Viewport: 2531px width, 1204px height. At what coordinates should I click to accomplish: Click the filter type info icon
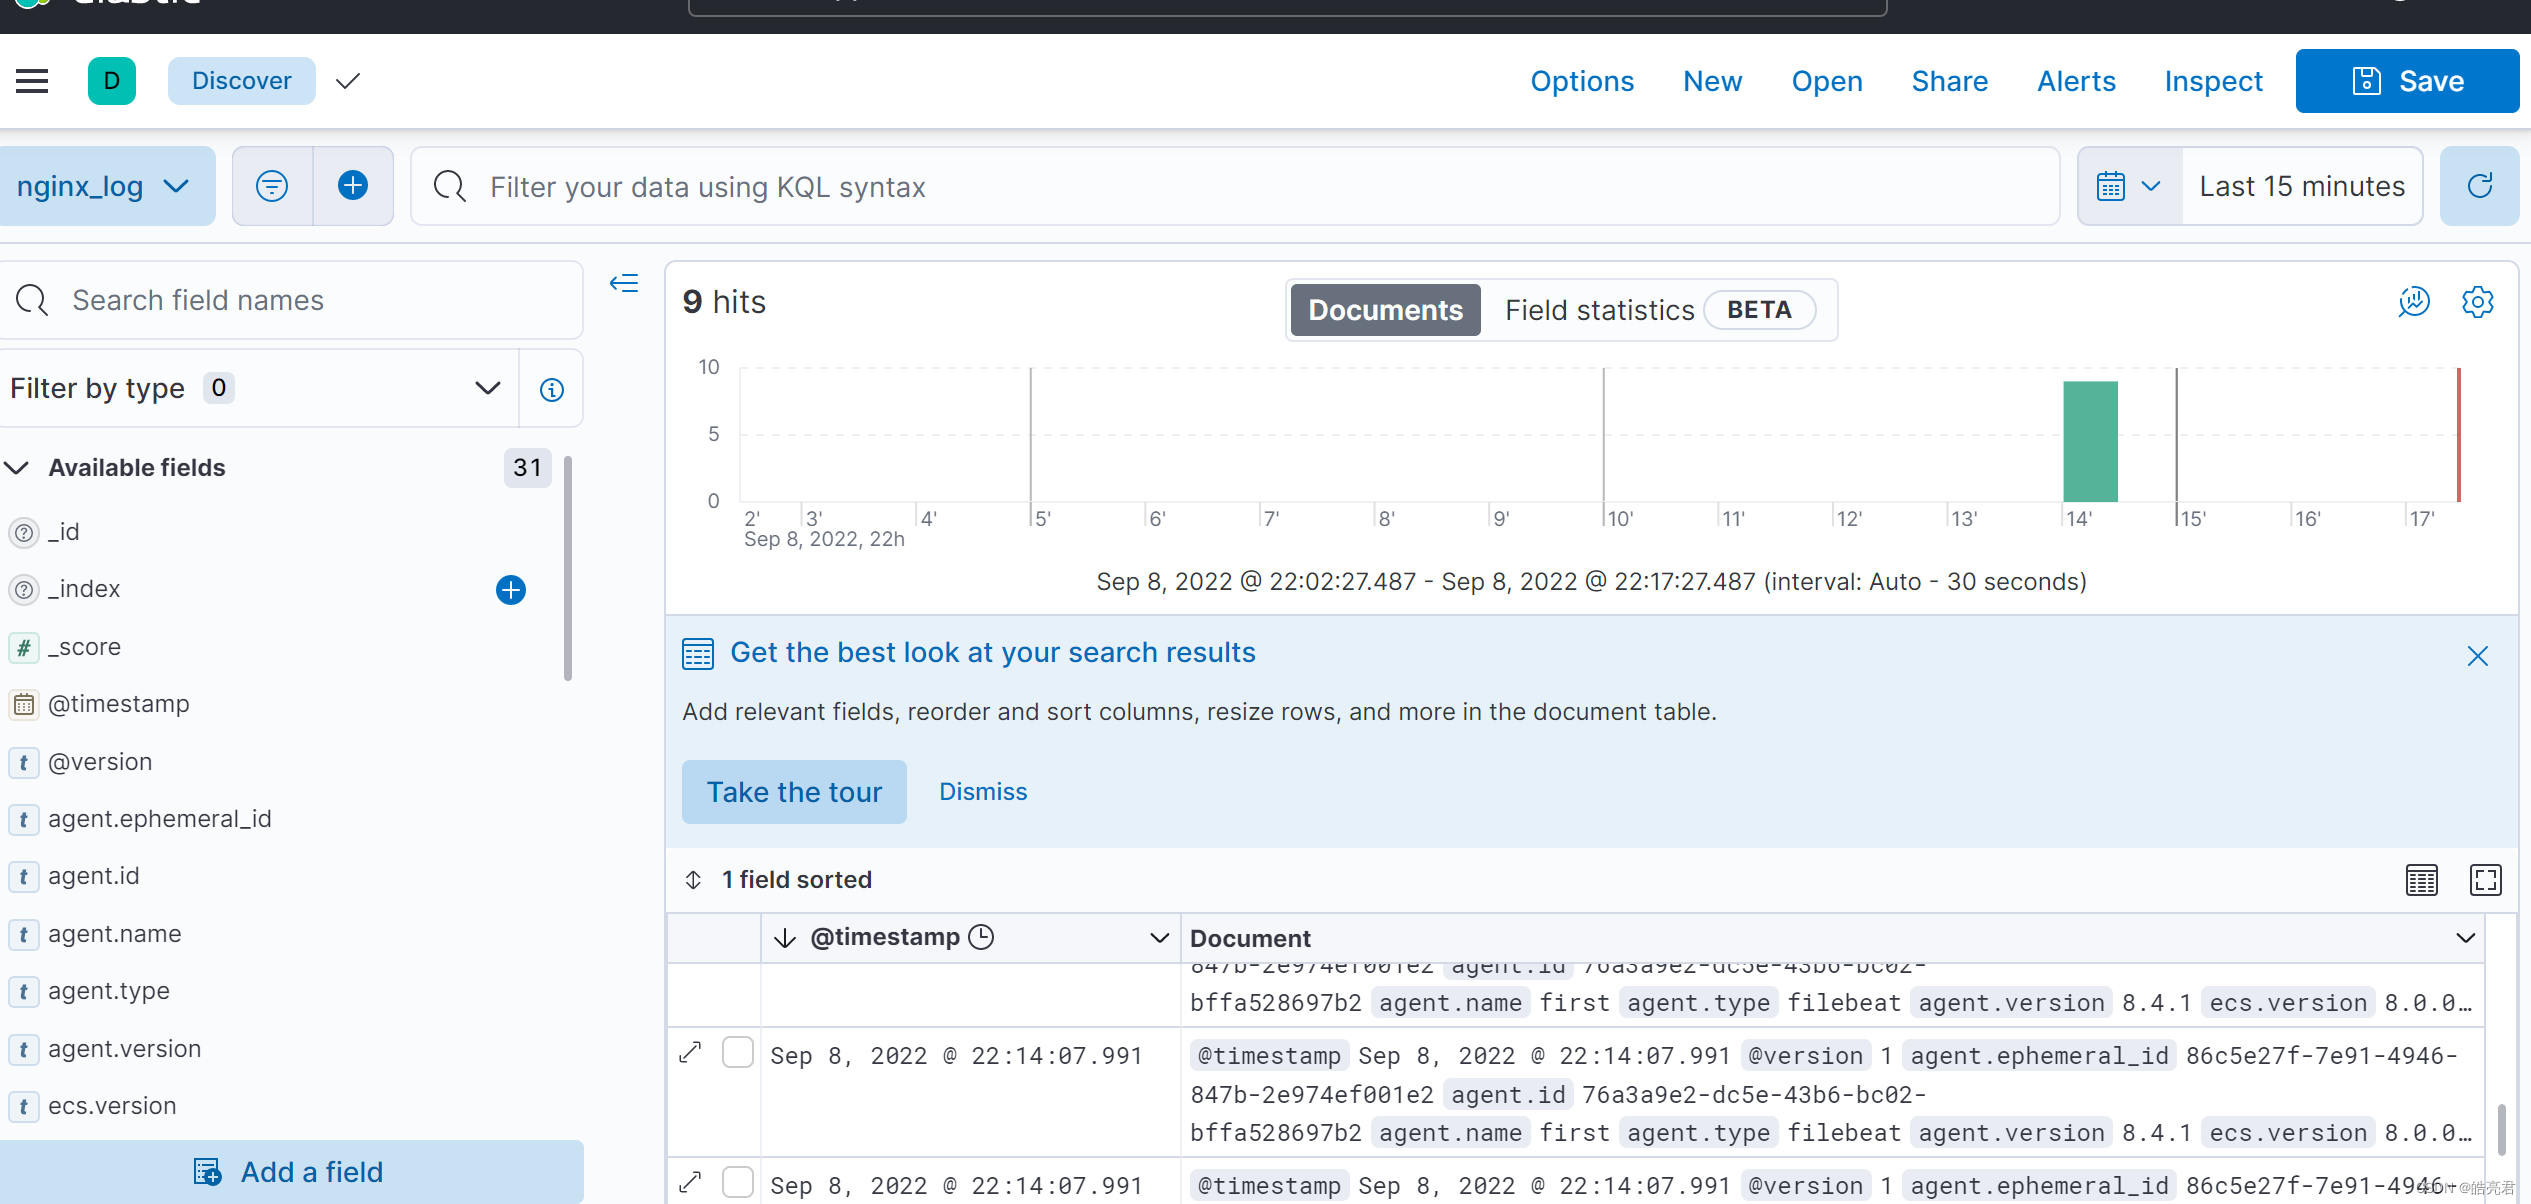click(x=552, y=389)
